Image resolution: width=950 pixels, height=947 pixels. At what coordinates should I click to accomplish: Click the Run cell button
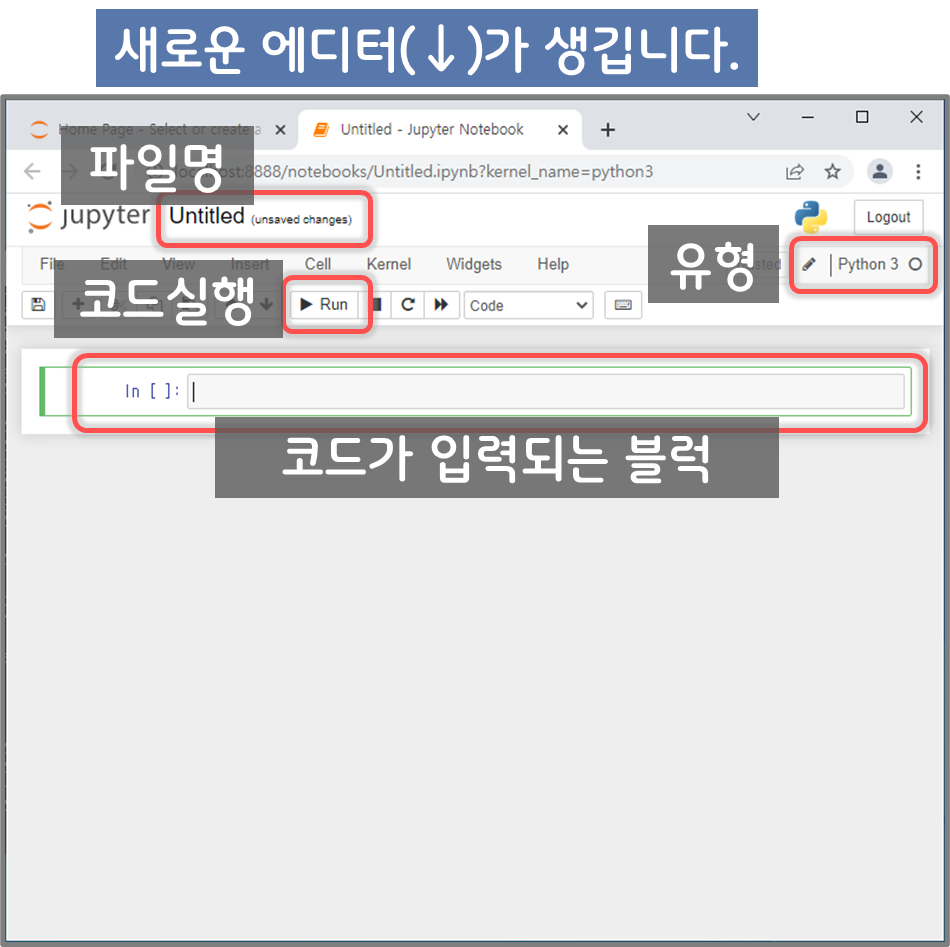tap(324, 305)
